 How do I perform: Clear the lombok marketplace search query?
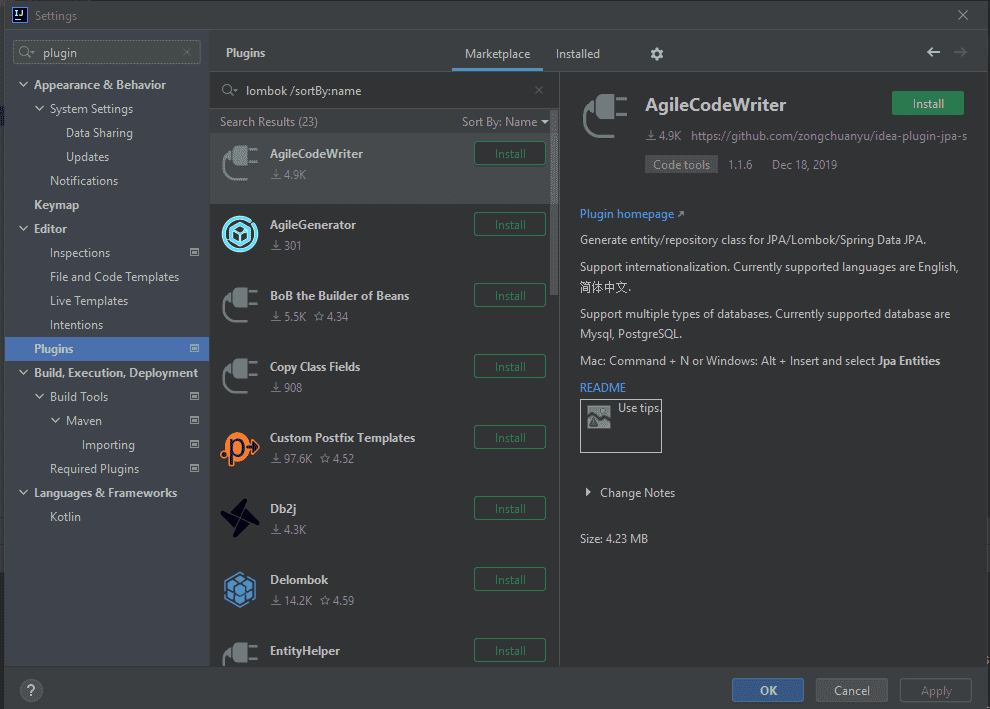[x=539, y=90]
